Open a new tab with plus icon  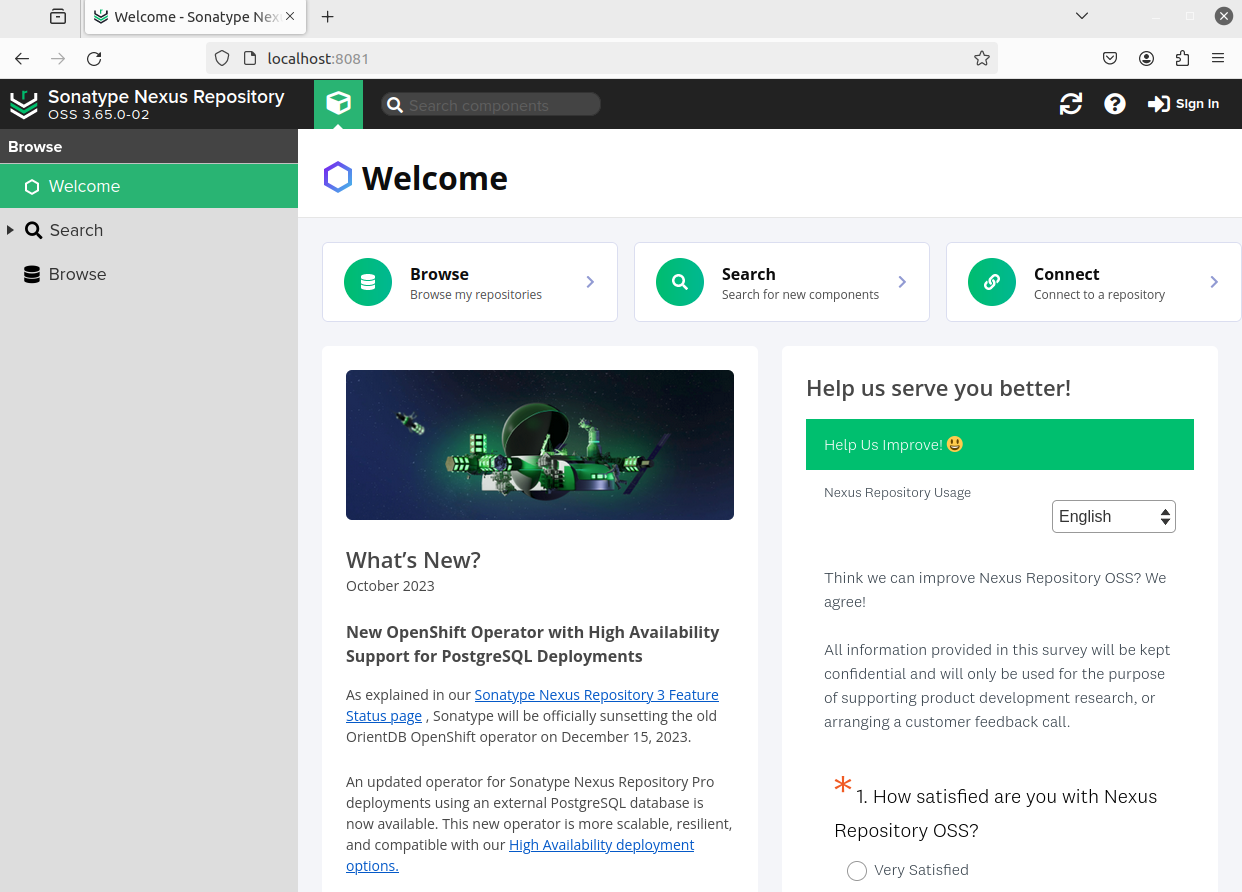(327, 17)
